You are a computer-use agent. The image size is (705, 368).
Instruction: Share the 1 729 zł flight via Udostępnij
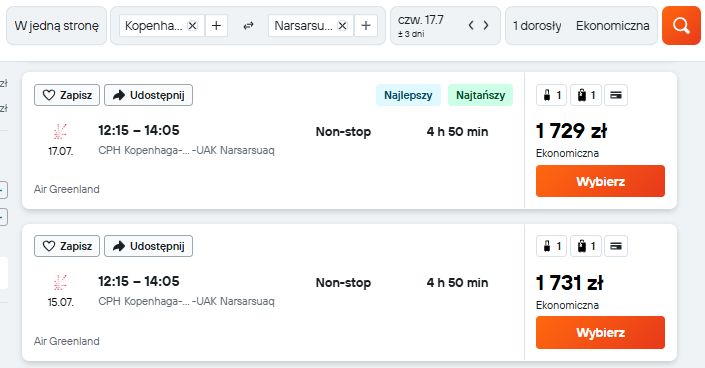(148, 95)
